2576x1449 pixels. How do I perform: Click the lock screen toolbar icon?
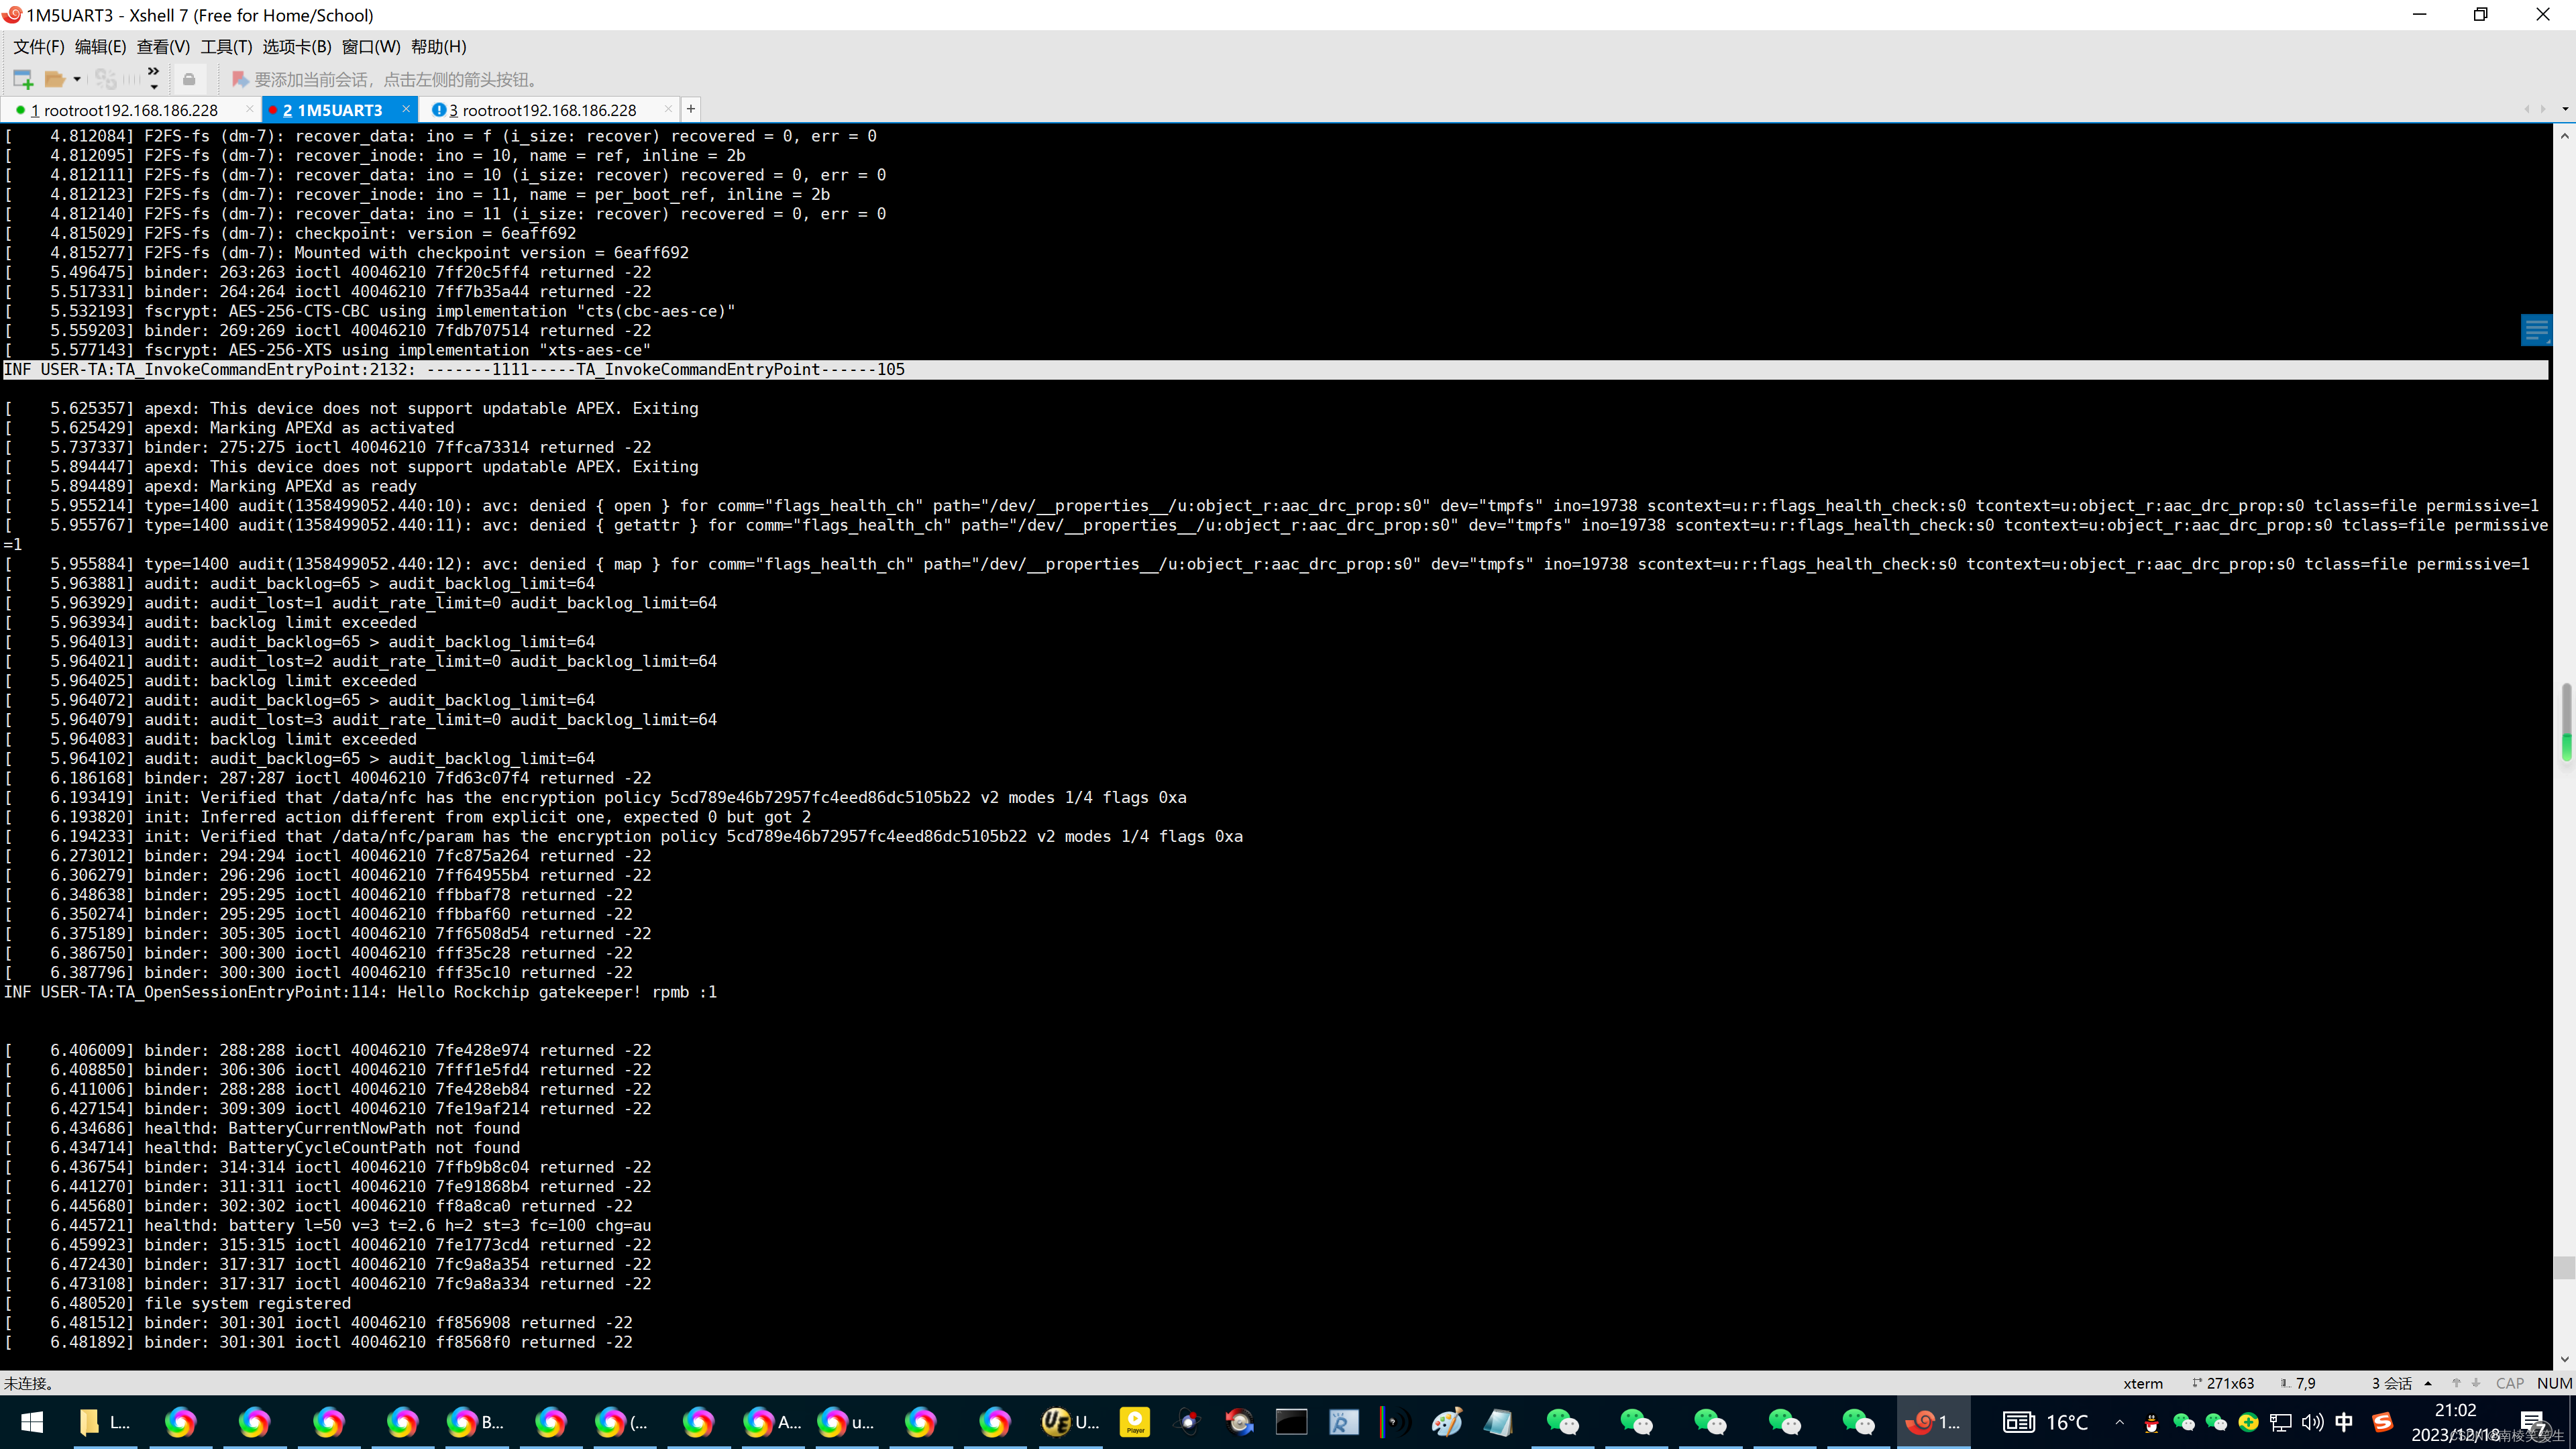(189, 79)
